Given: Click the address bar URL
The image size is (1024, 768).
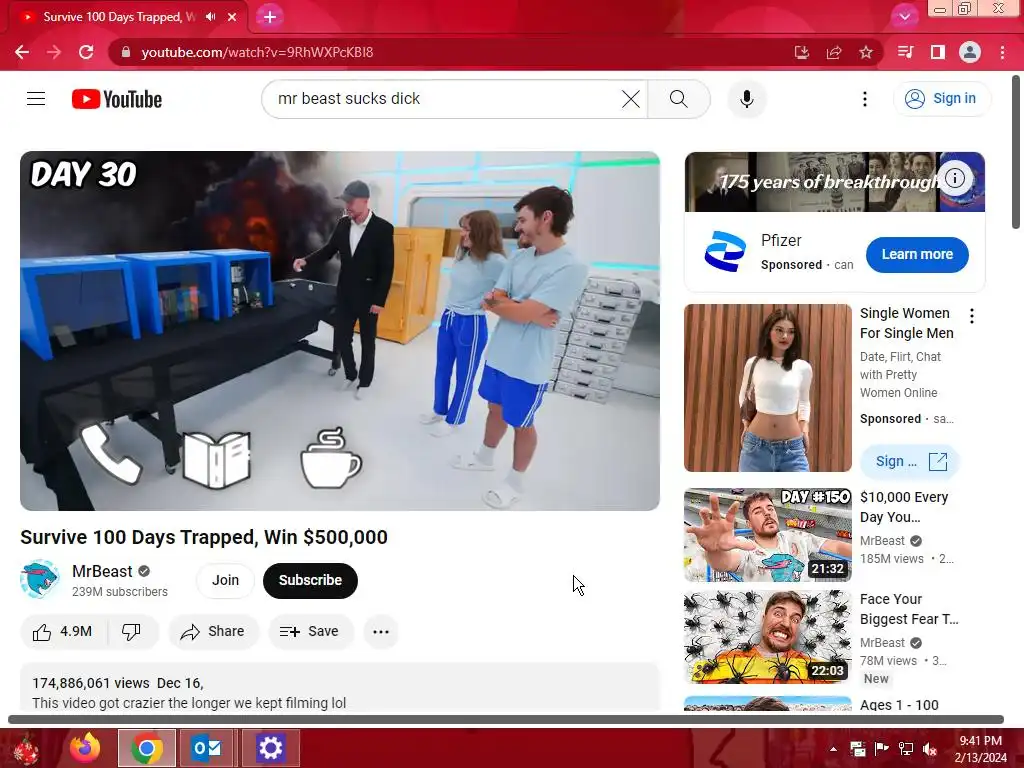Looking at the screenshot, I should [257, 52].
